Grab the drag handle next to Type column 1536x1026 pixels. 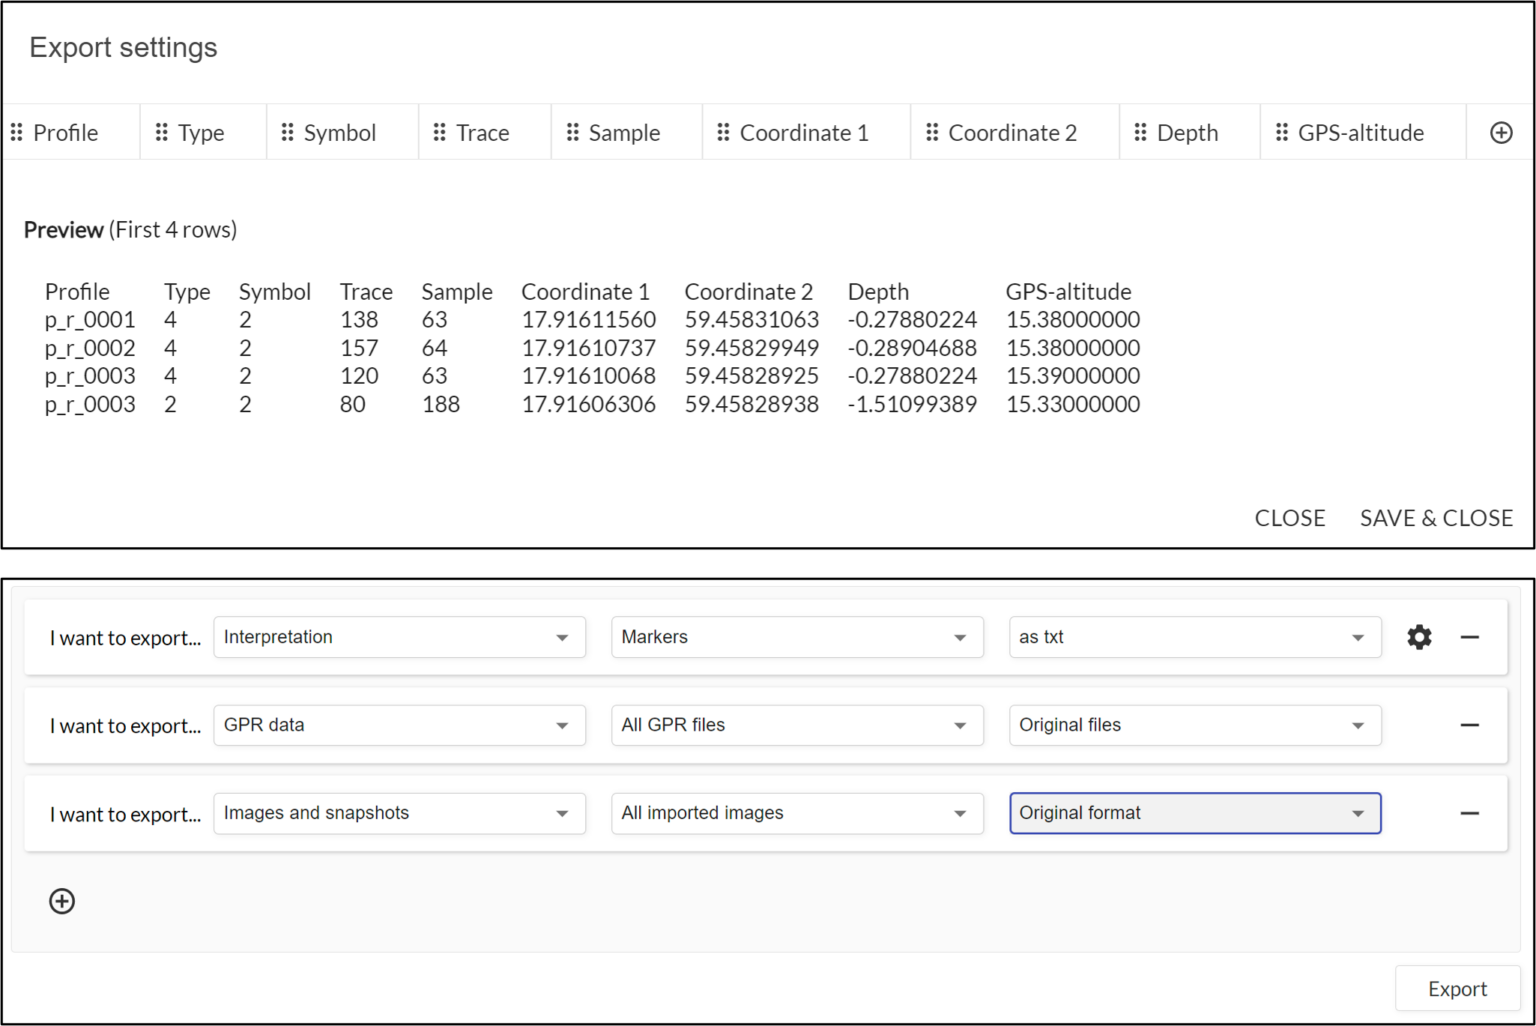[160, 132]
